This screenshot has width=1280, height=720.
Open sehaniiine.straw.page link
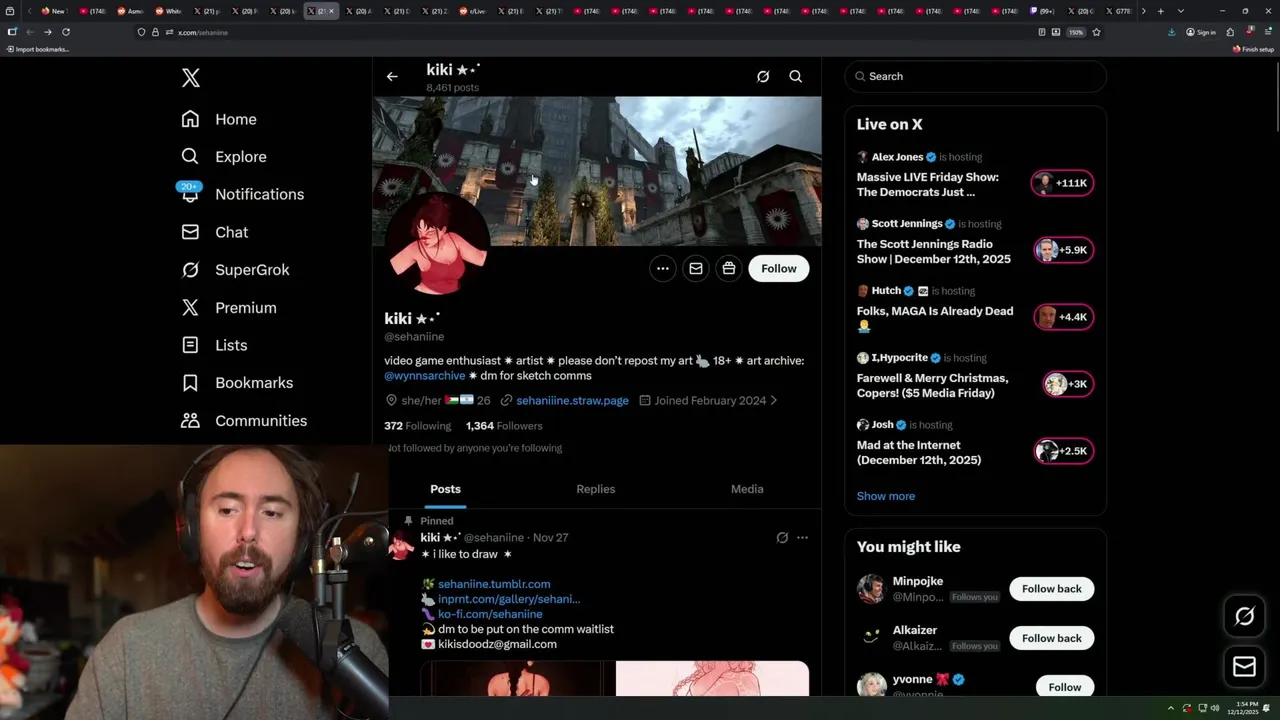(572, 400)
